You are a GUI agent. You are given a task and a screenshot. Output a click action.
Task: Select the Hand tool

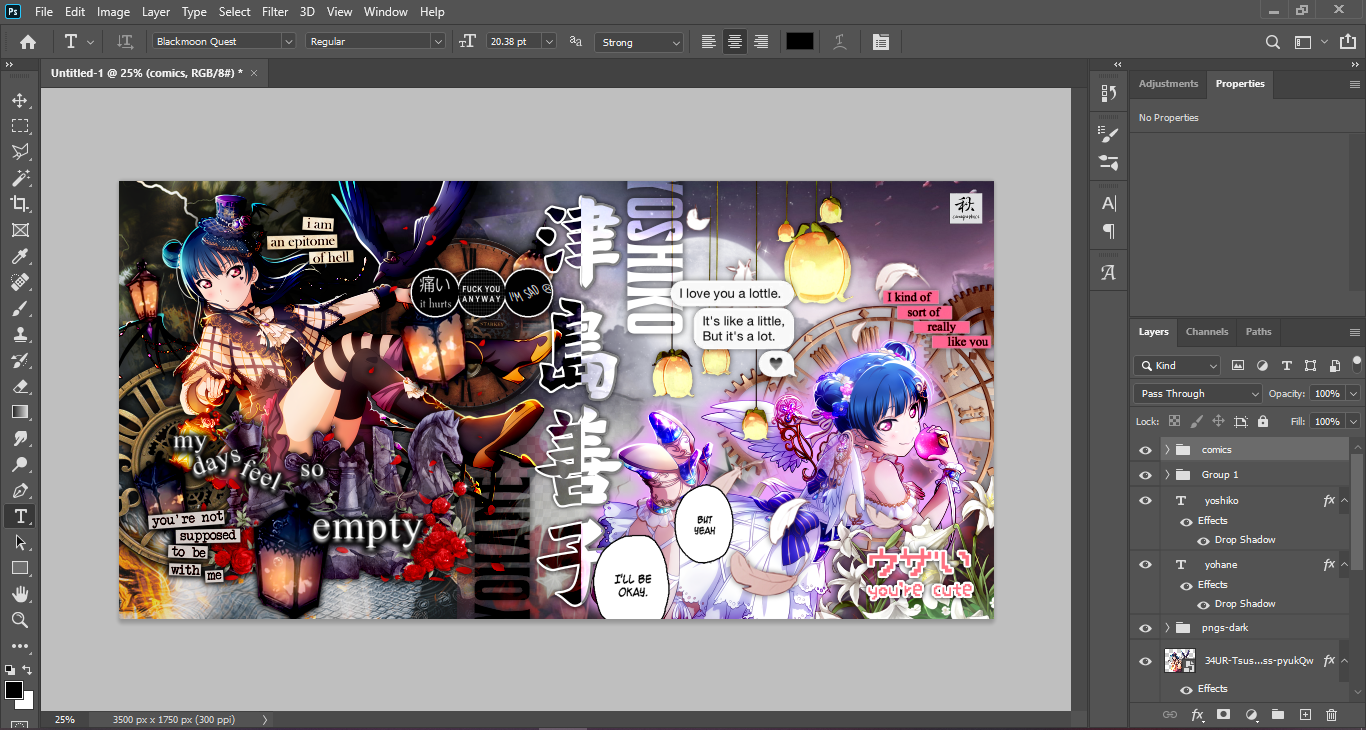point(19,594)
